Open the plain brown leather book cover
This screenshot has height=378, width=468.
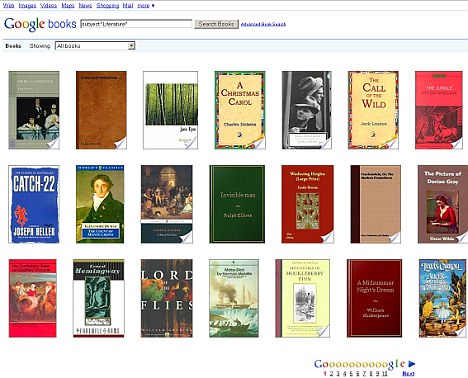tap(101, 110)
